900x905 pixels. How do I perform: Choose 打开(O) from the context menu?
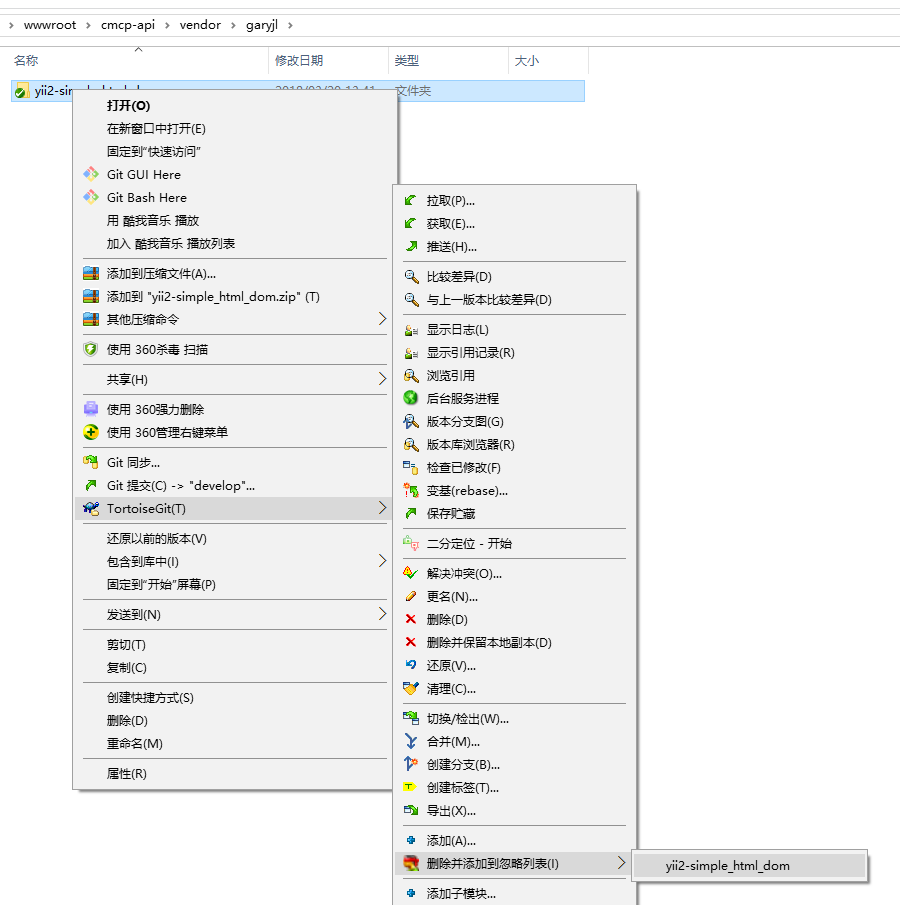point(235,106)
